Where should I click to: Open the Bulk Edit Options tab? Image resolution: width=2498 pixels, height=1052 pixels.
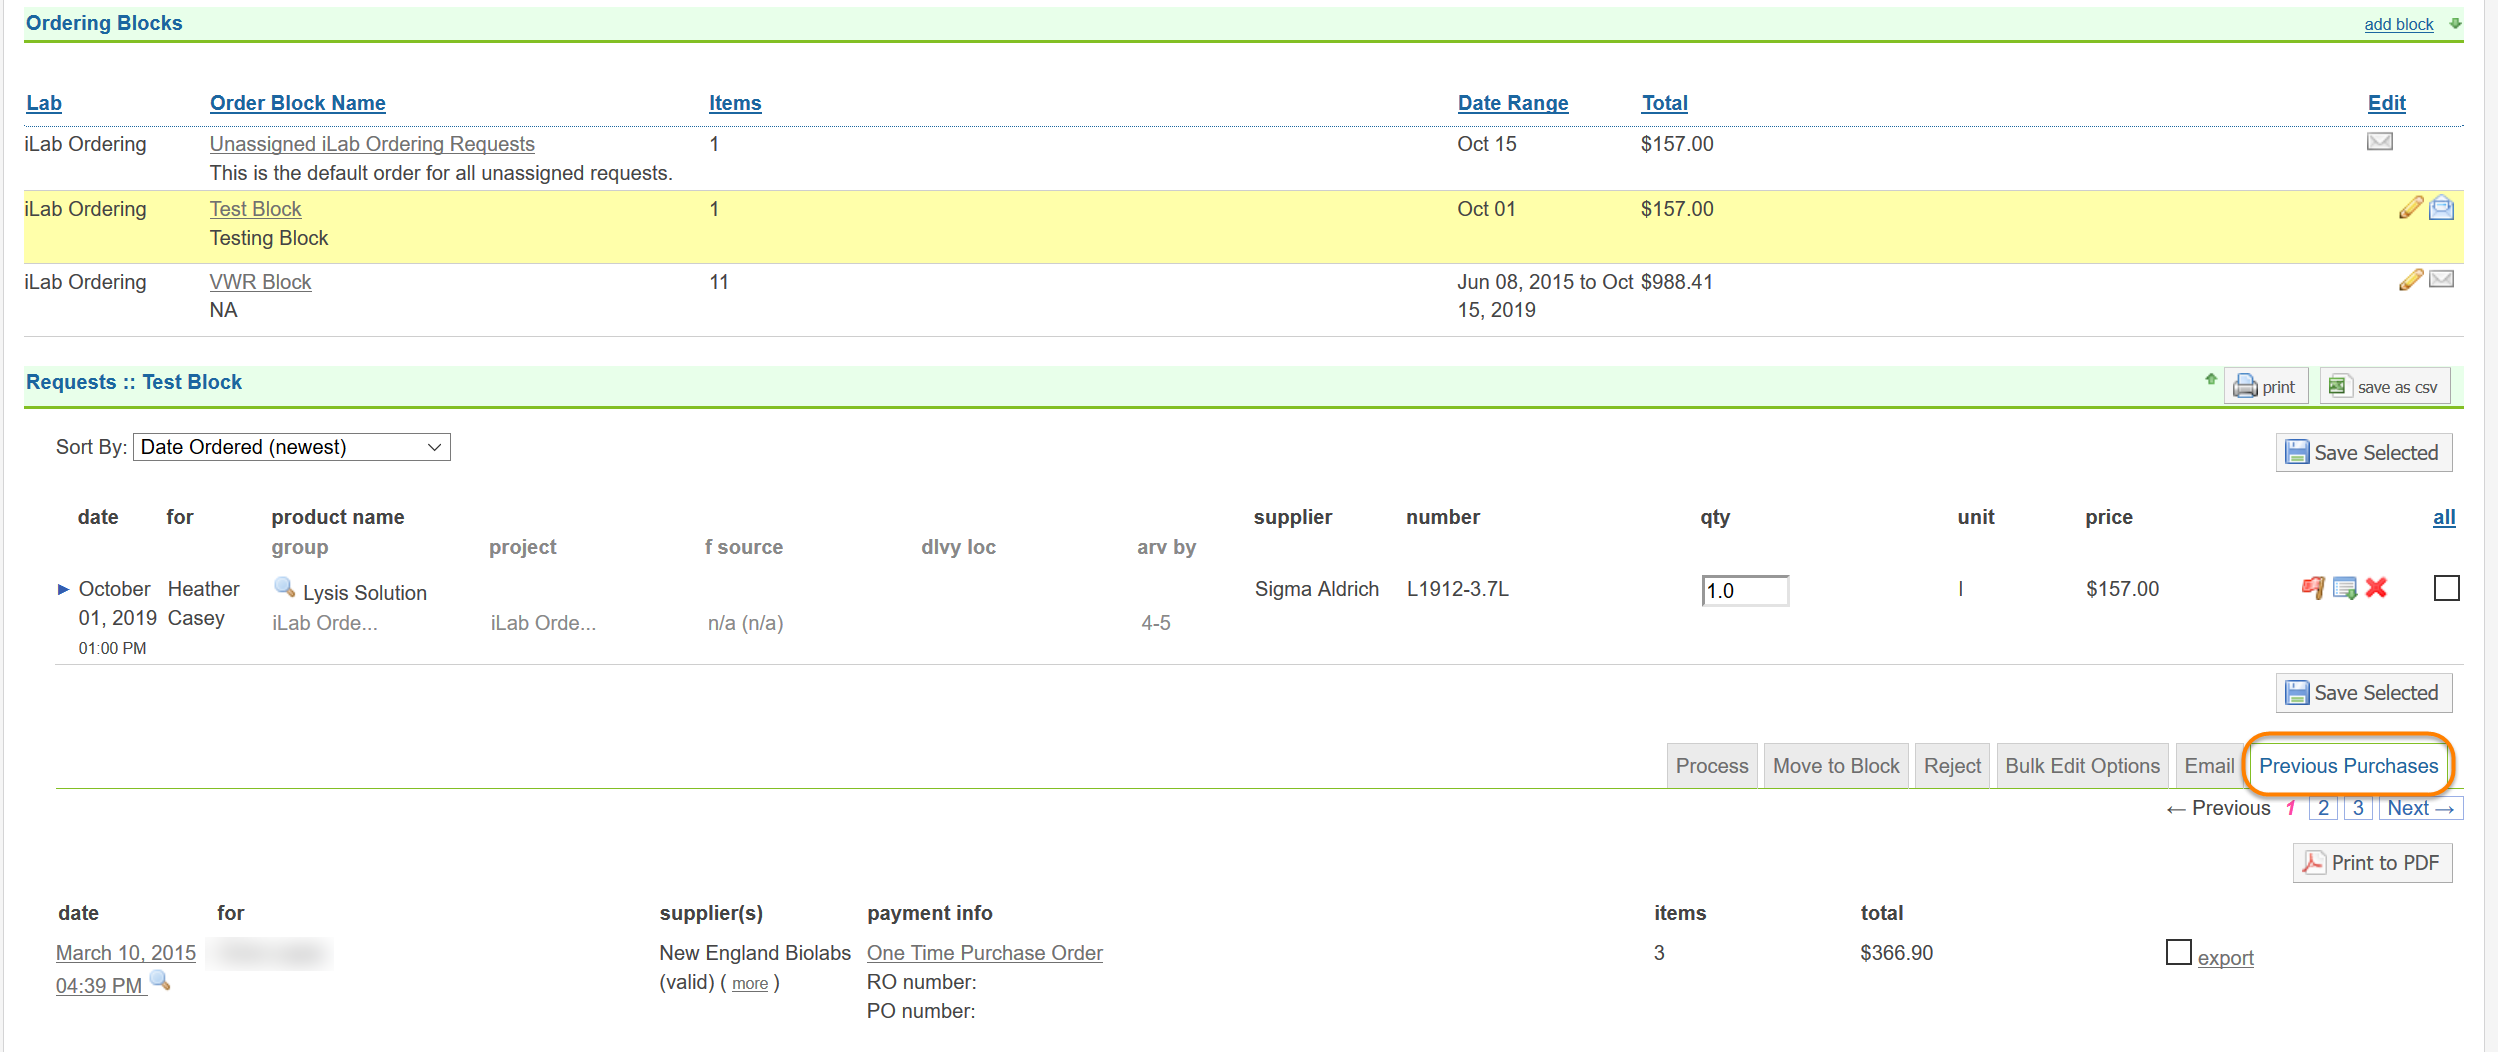tap(2082, 766)
